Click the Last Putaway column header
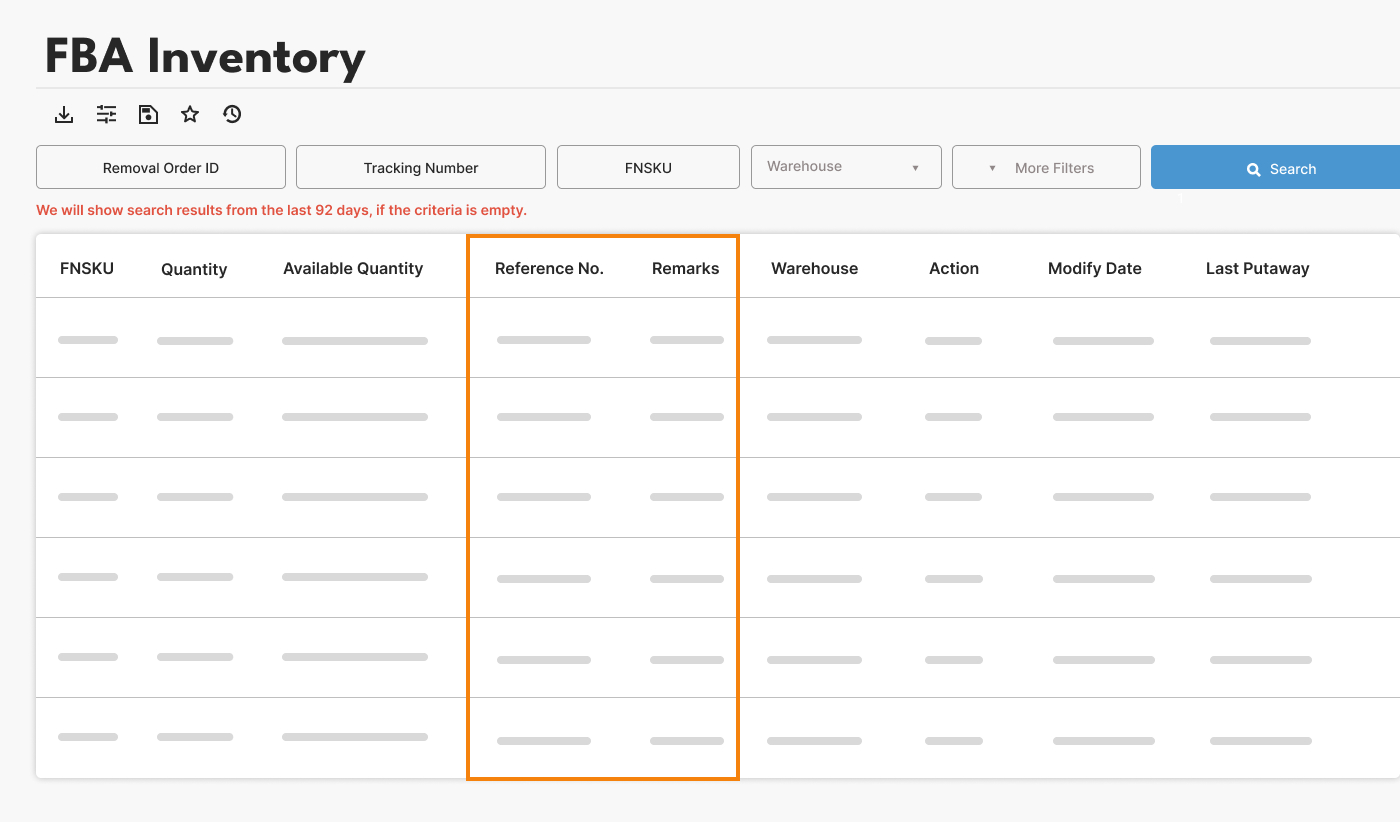This screenshot has width=1400, height=822. click(1257, 268)
